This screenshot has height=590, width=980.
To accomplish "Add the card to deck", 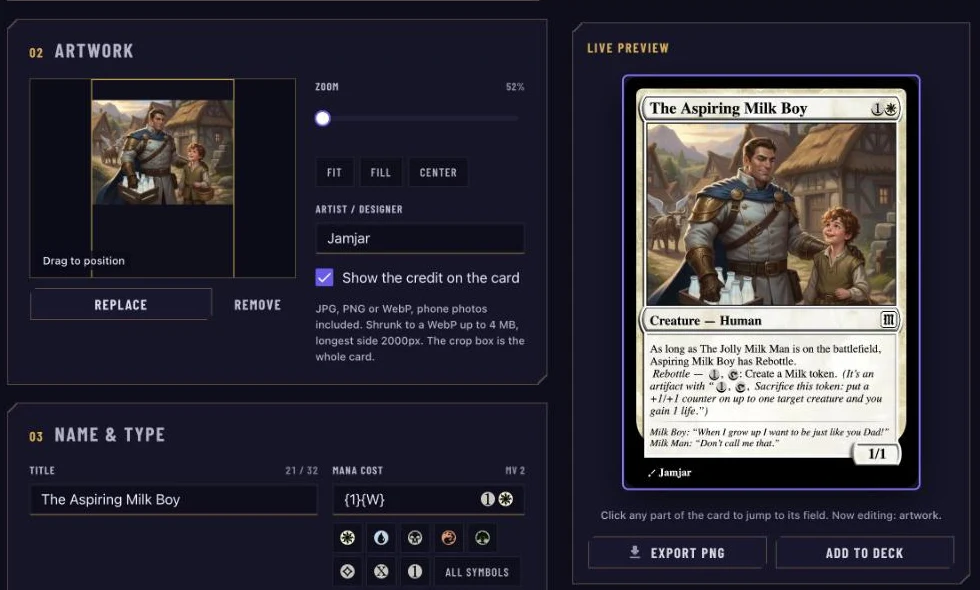I will coord(865,553).
